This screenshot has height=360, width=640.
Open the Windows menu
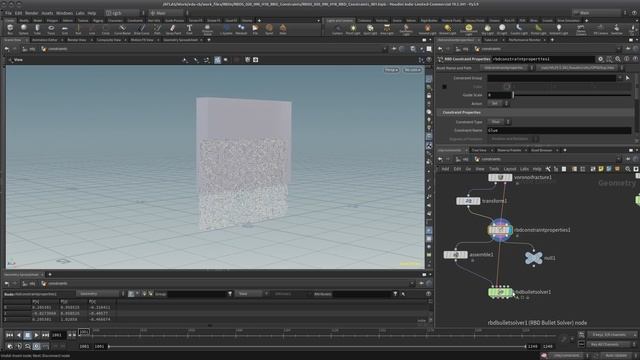pyautogui.click(x=64, y=13)
